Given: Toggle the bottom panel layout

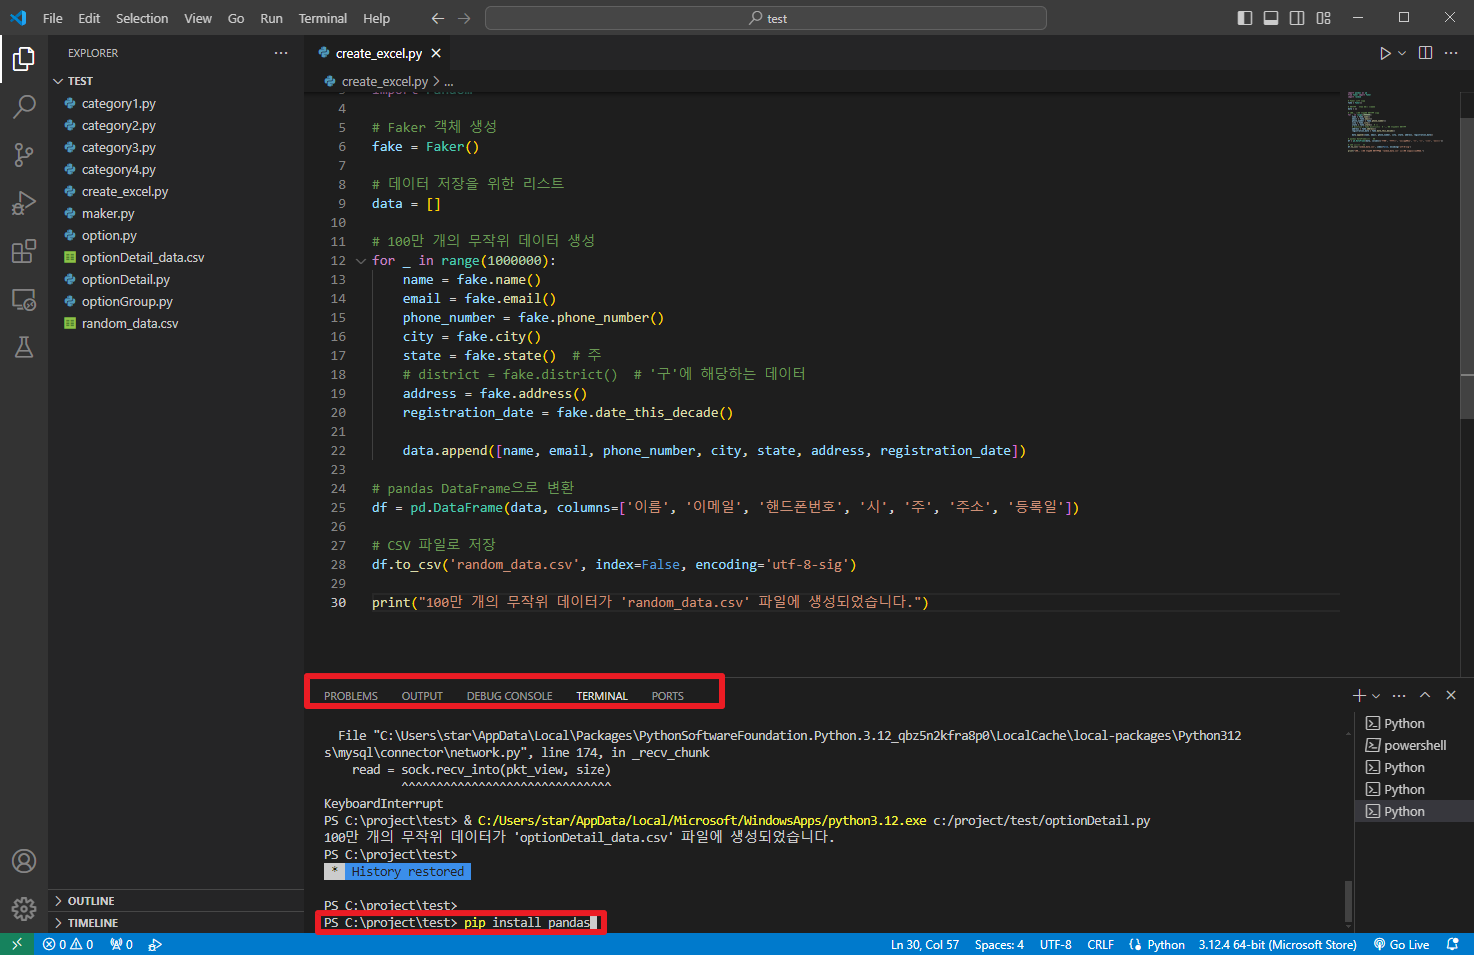Looking at the screenshot, I should 1271,18.
